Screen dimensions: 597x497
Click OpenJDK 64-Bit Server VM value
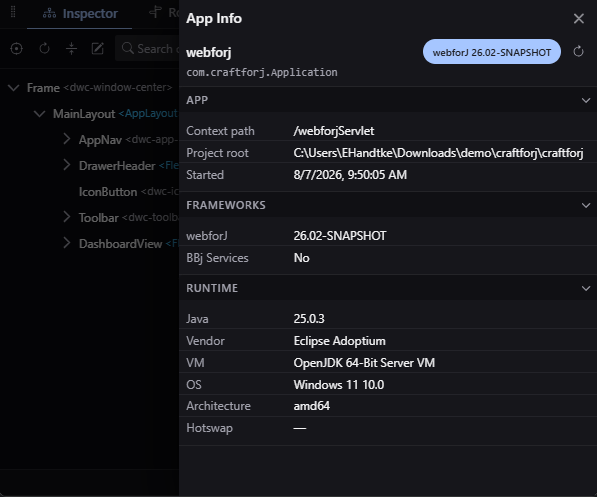tap(364, 363)
